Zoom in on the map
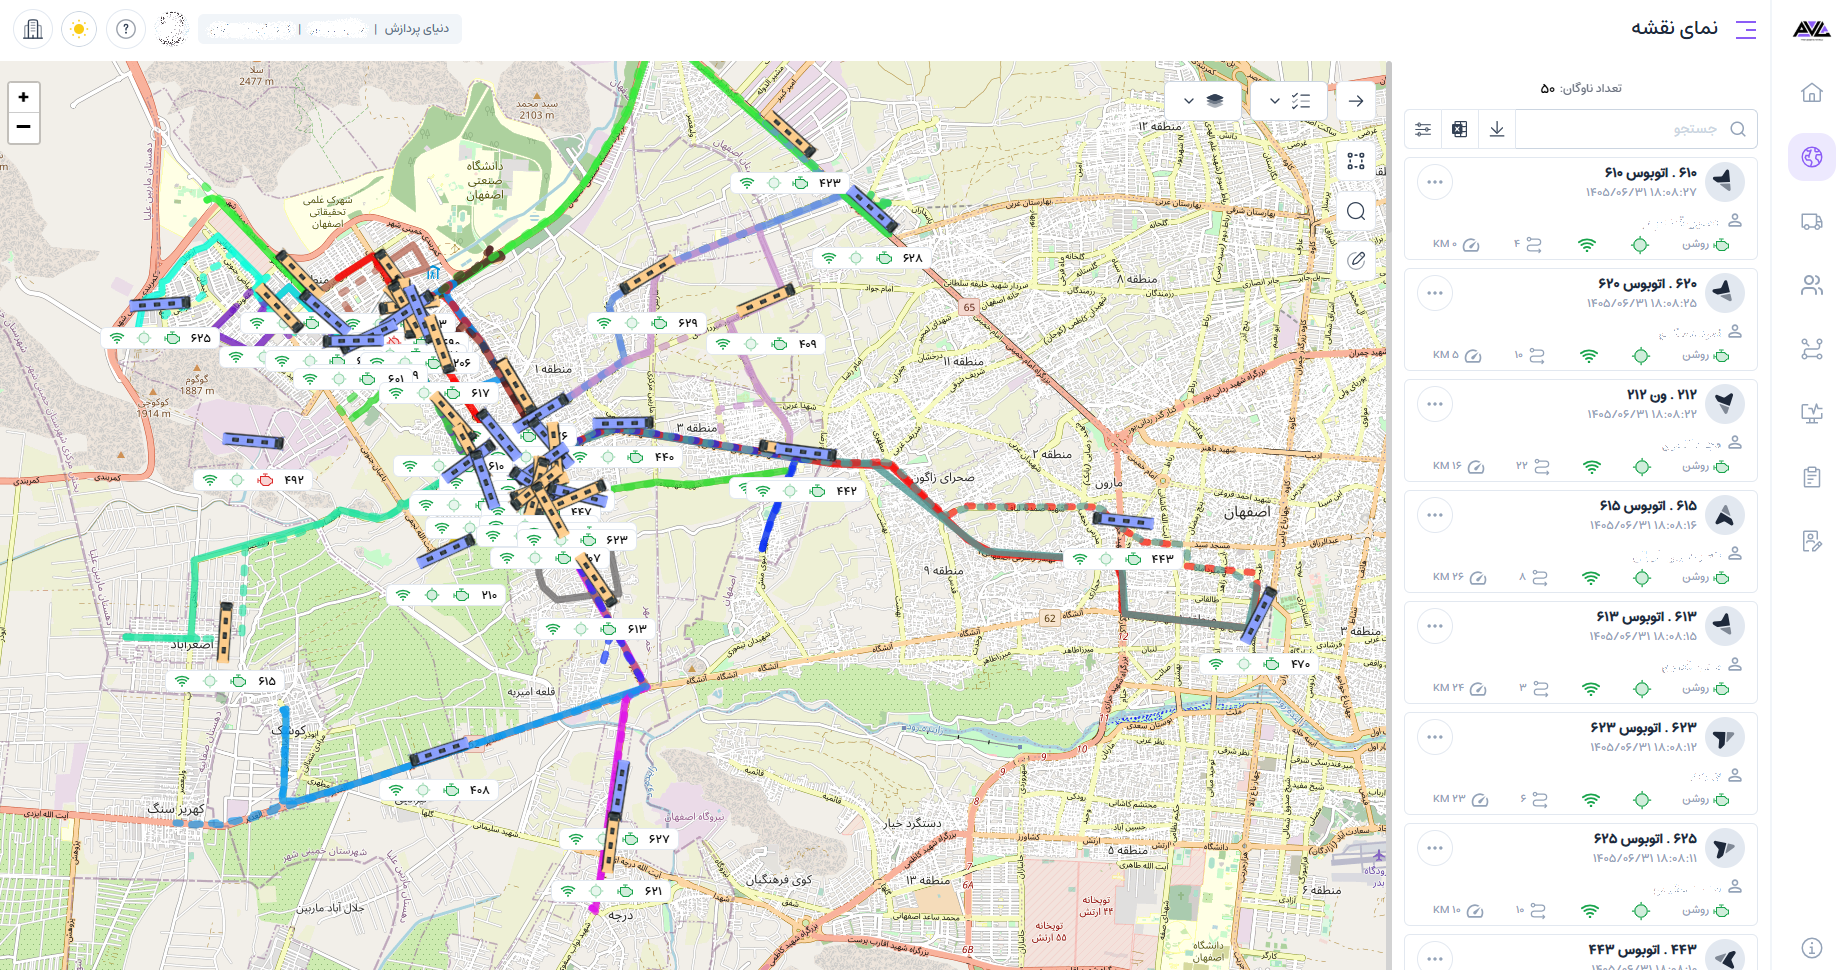 click(23, 97)
